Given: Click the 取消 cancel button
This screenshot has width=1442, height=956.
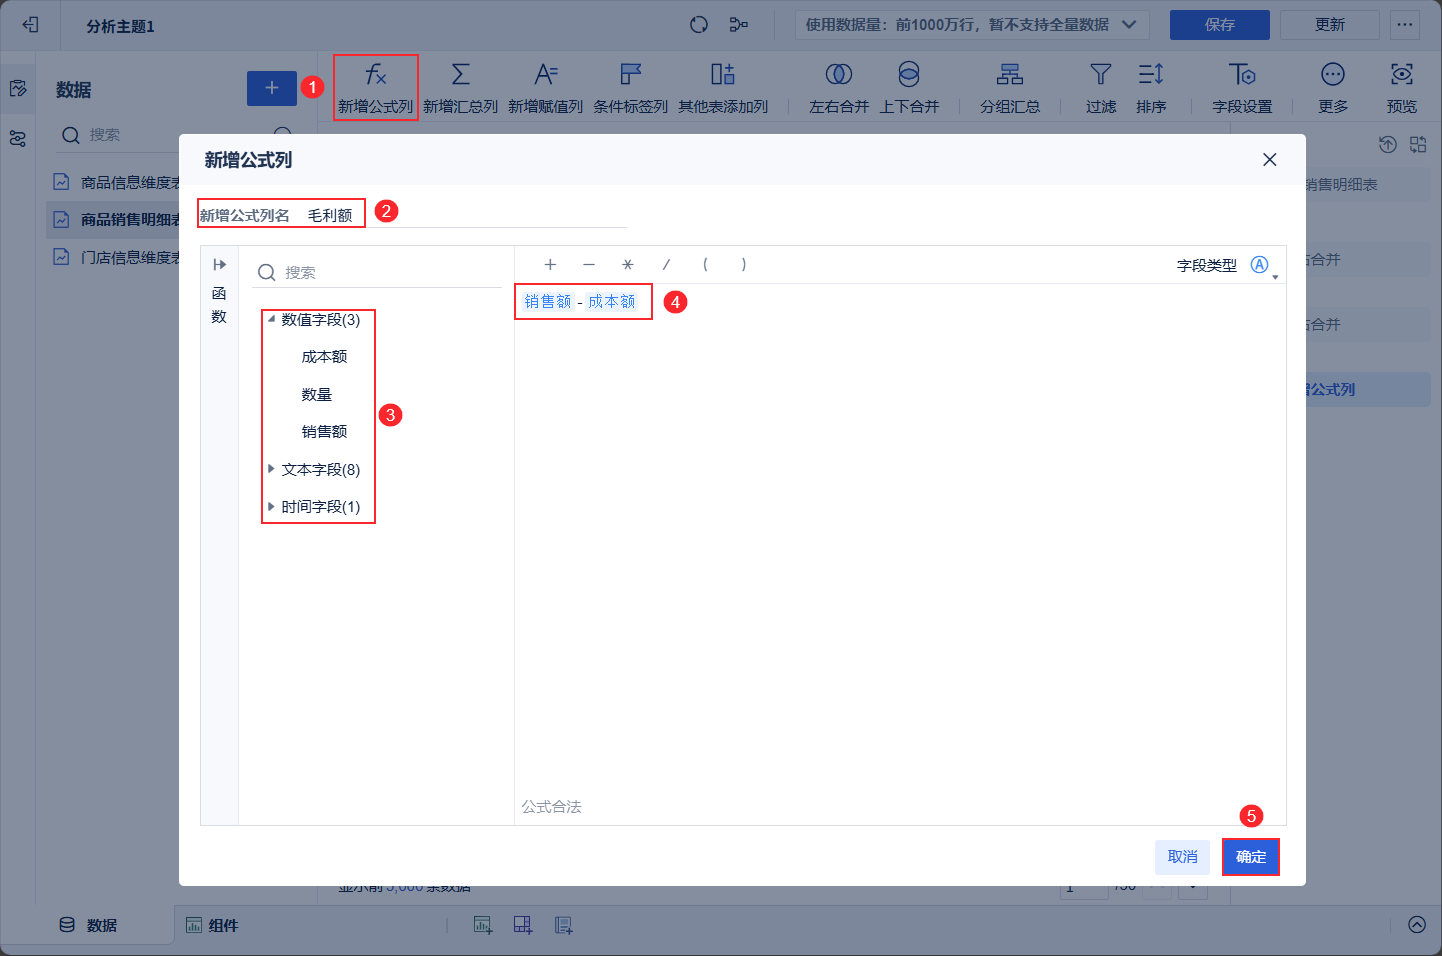Looking at the screenshot, I should coord(1182,857).
